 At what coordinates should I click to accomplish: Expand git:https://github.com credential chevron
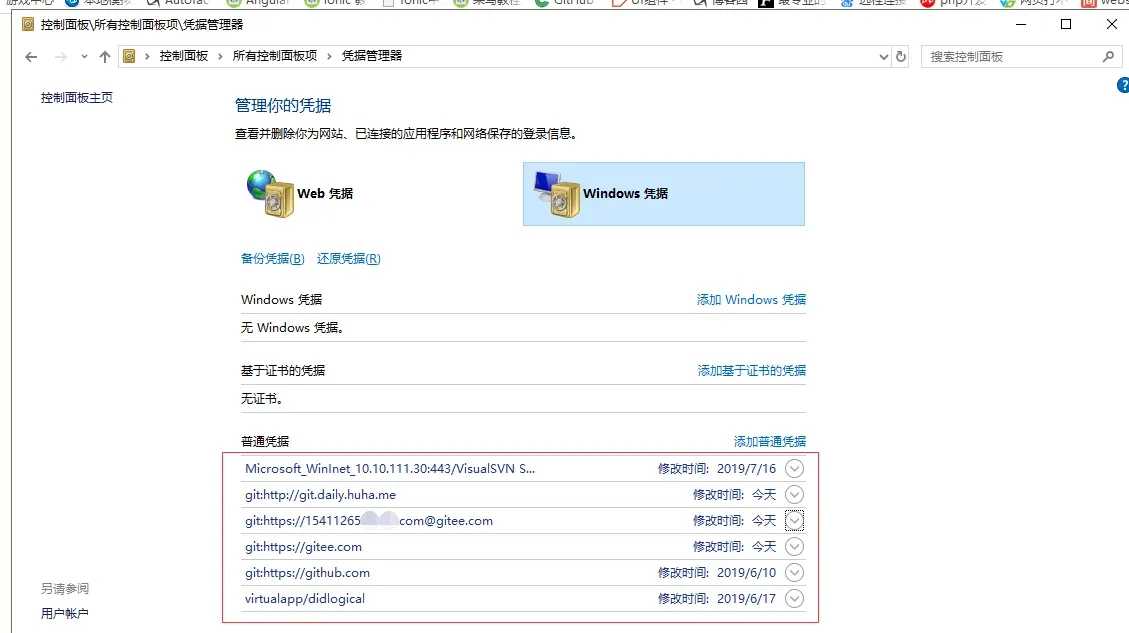click(794, 573)
